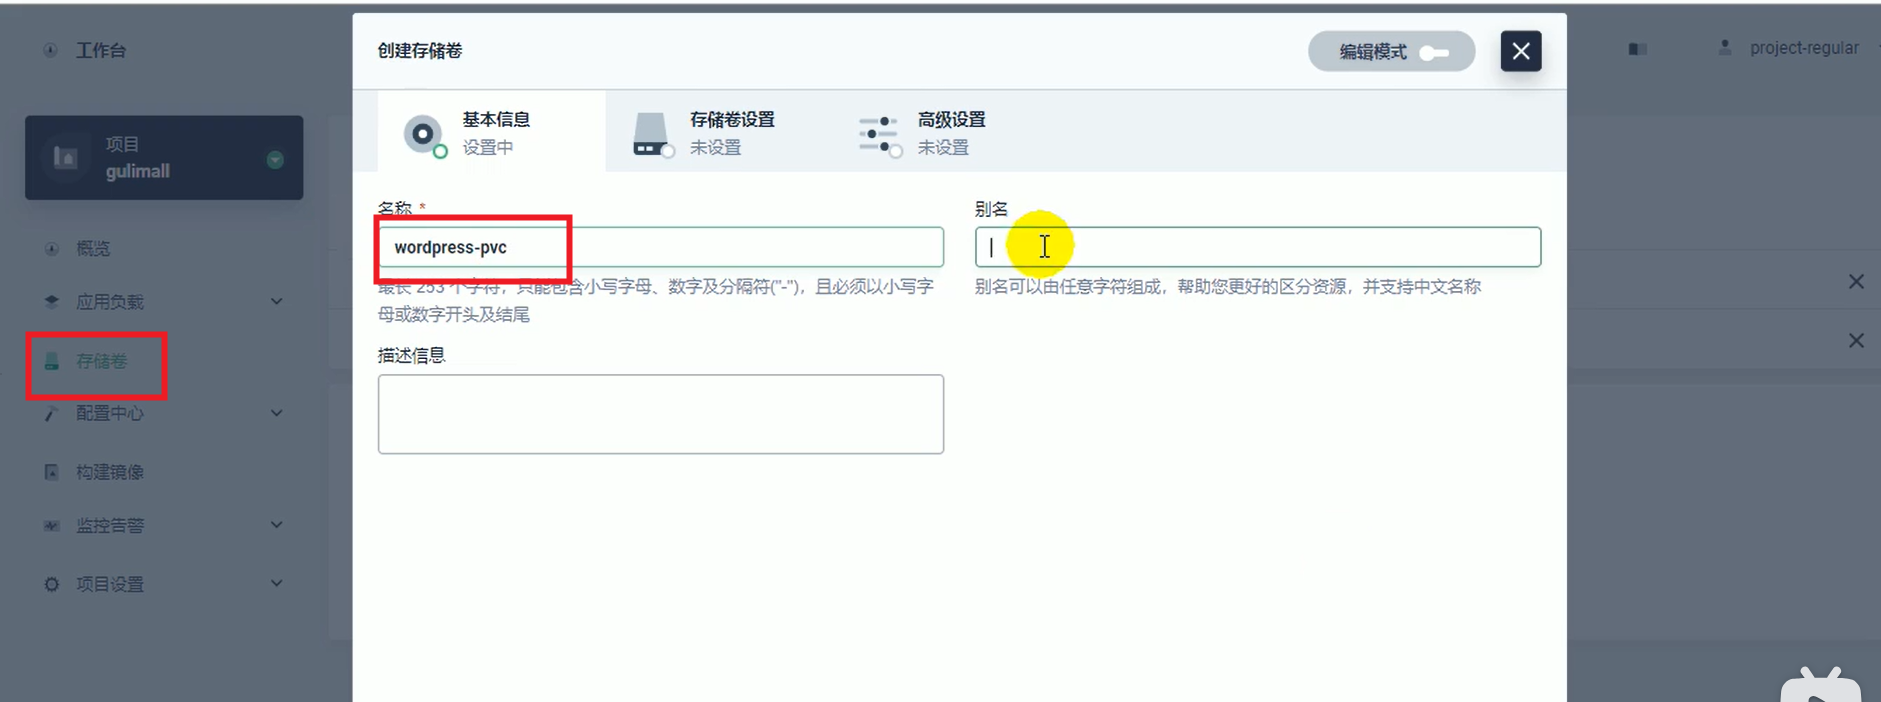Screen dimensions: 1881x702
Task: Expand the 项目设置 chevron
Action: coord(277,584)
